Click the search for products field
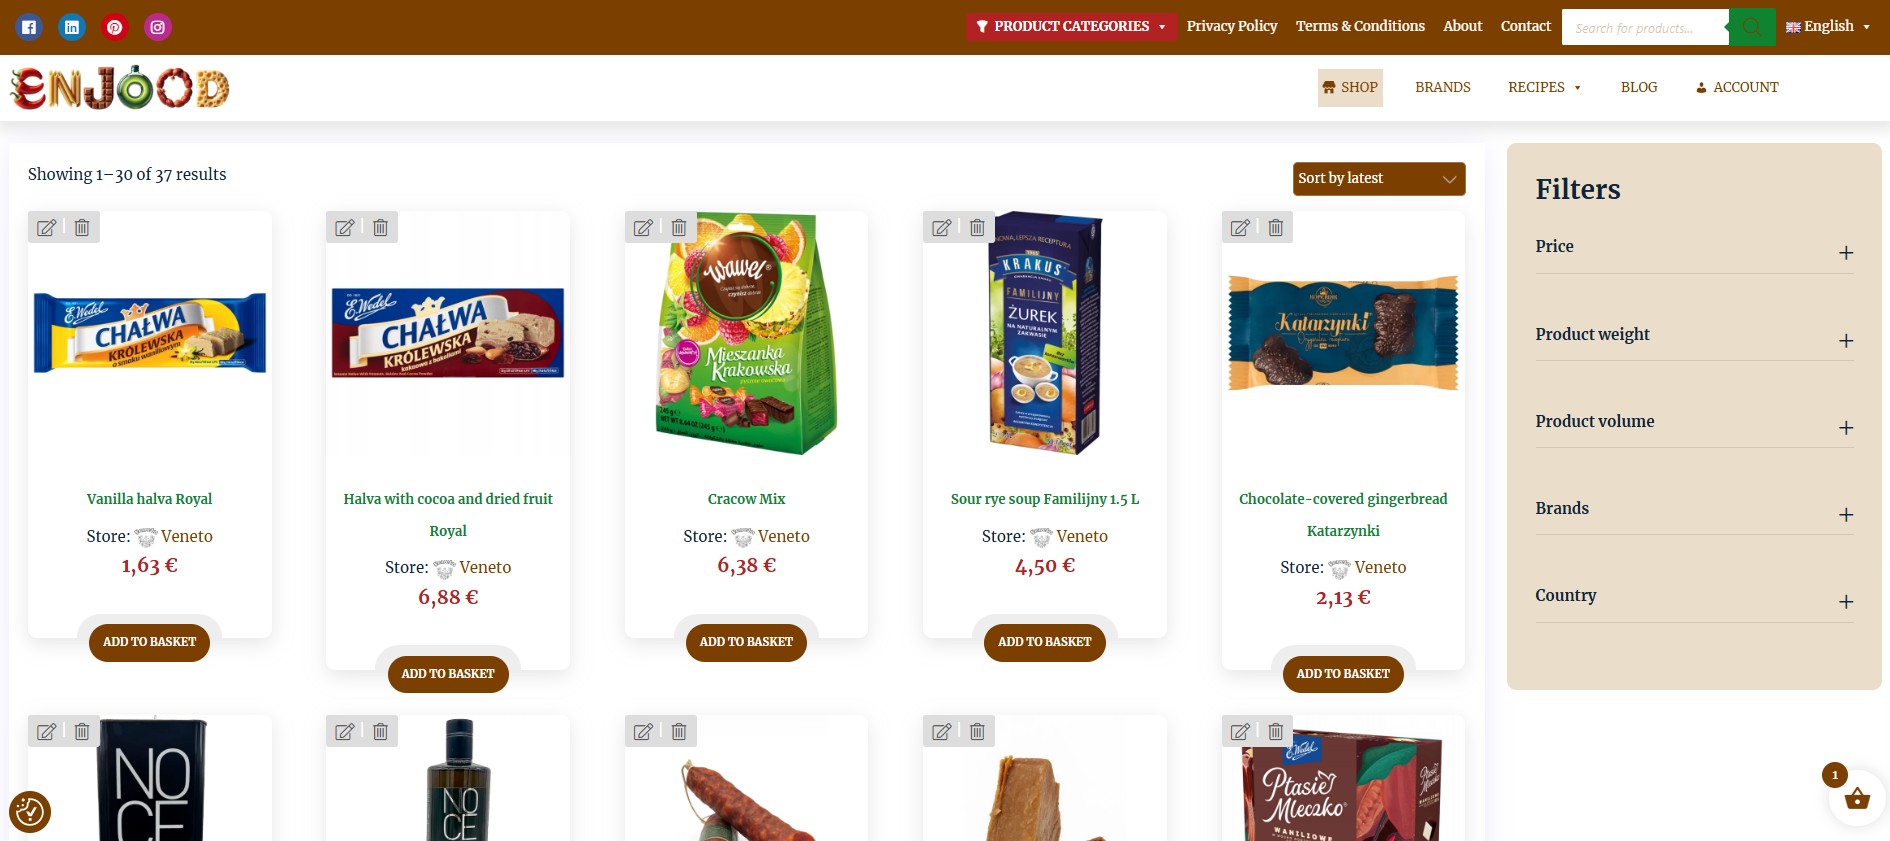Screen dimensions: 1890x841 1645,28
